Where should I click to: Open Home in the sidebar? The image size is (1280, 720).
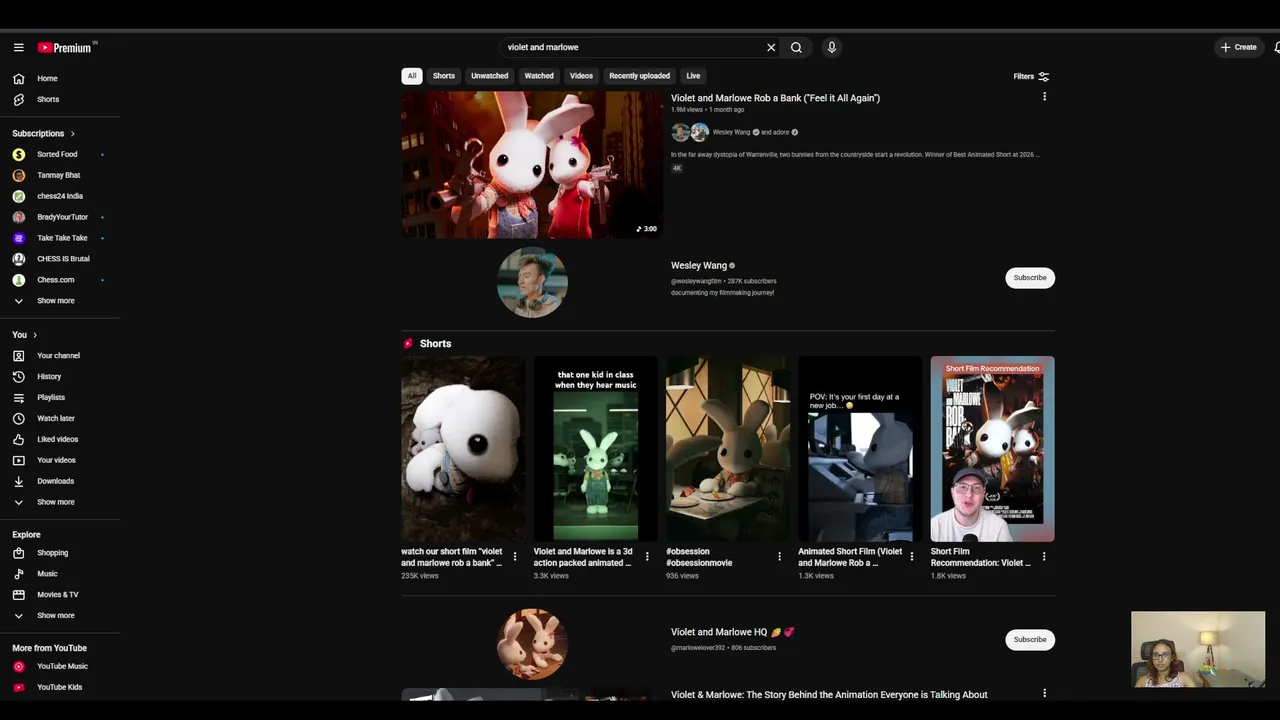(60, 78)
